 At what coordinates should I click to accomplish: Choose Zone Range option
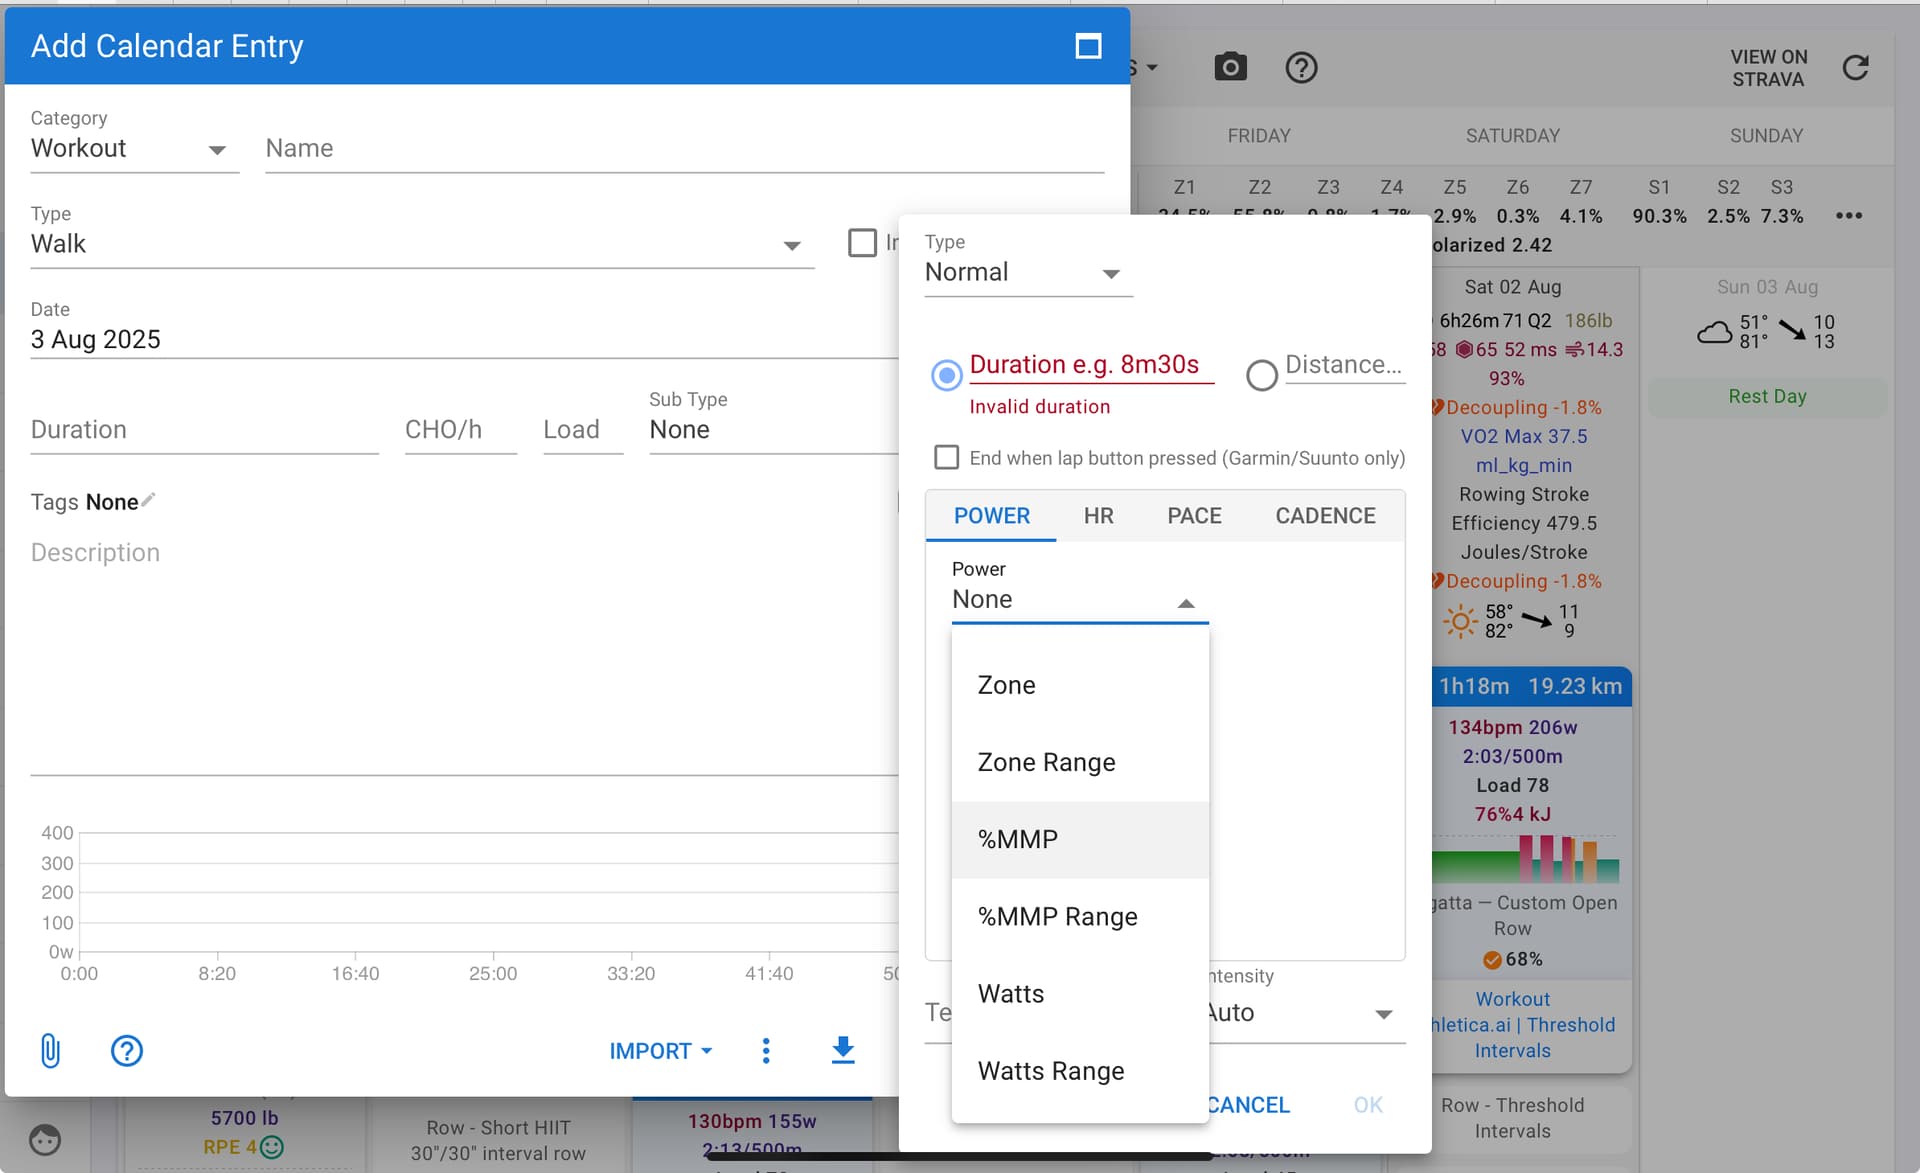(1080, 762)
